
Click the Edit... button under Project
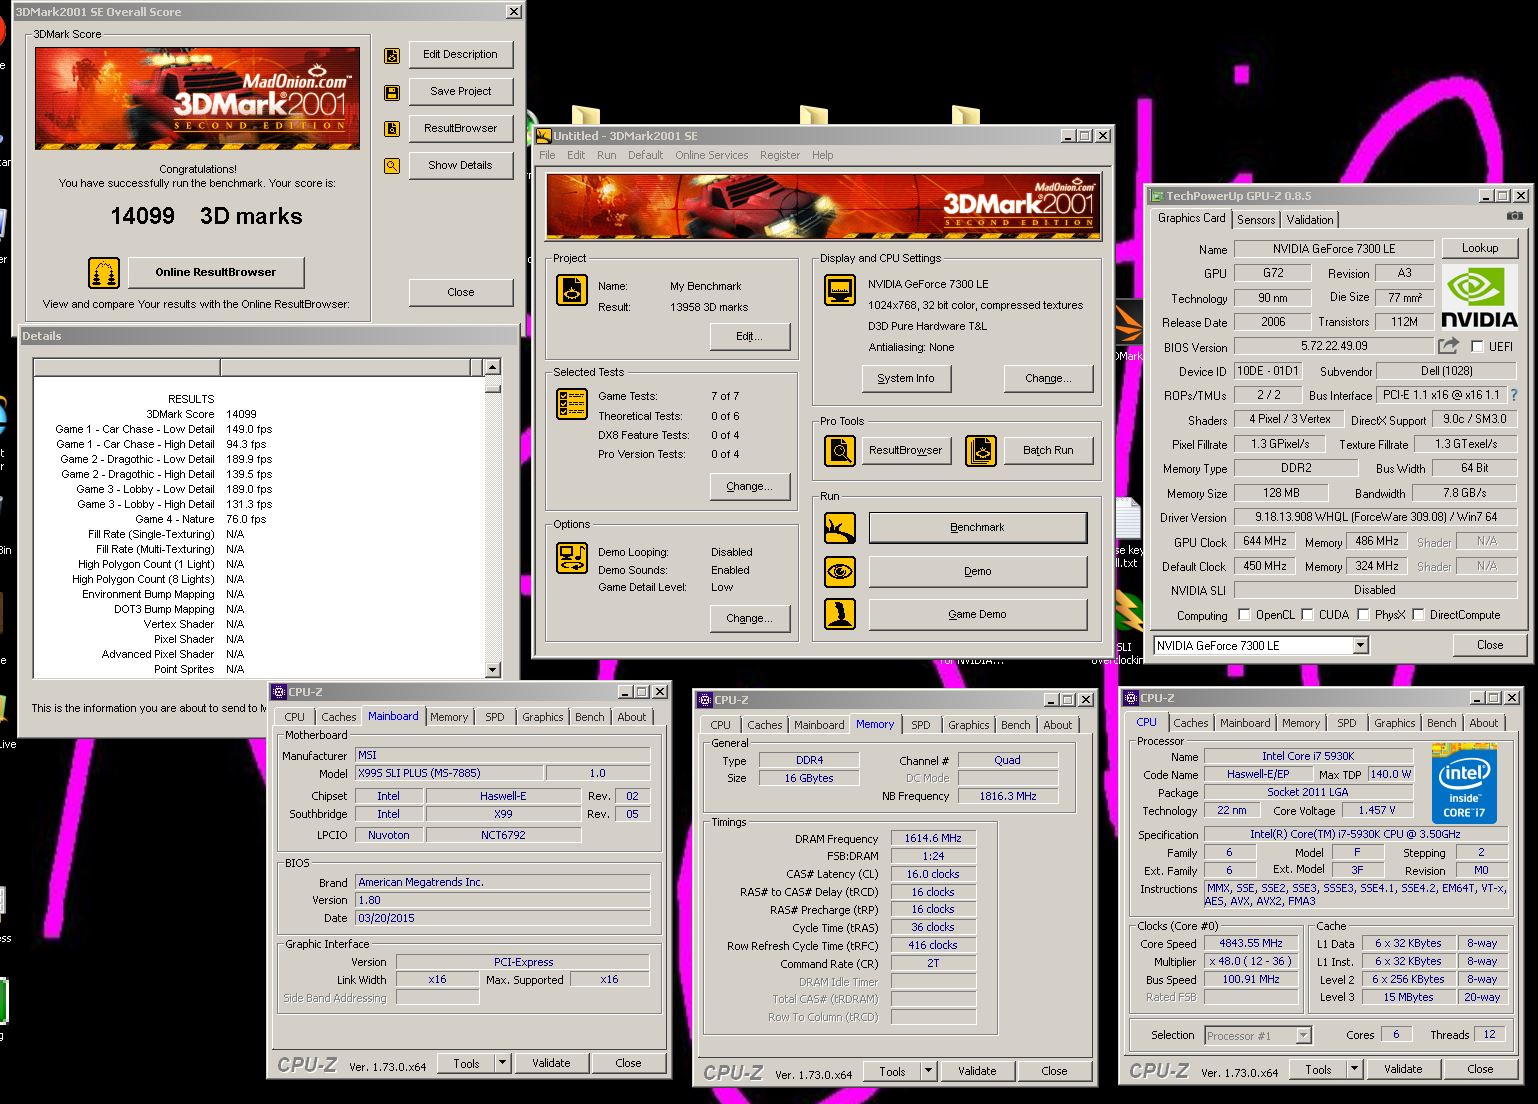pyautogui.click(x=749, y=337)
